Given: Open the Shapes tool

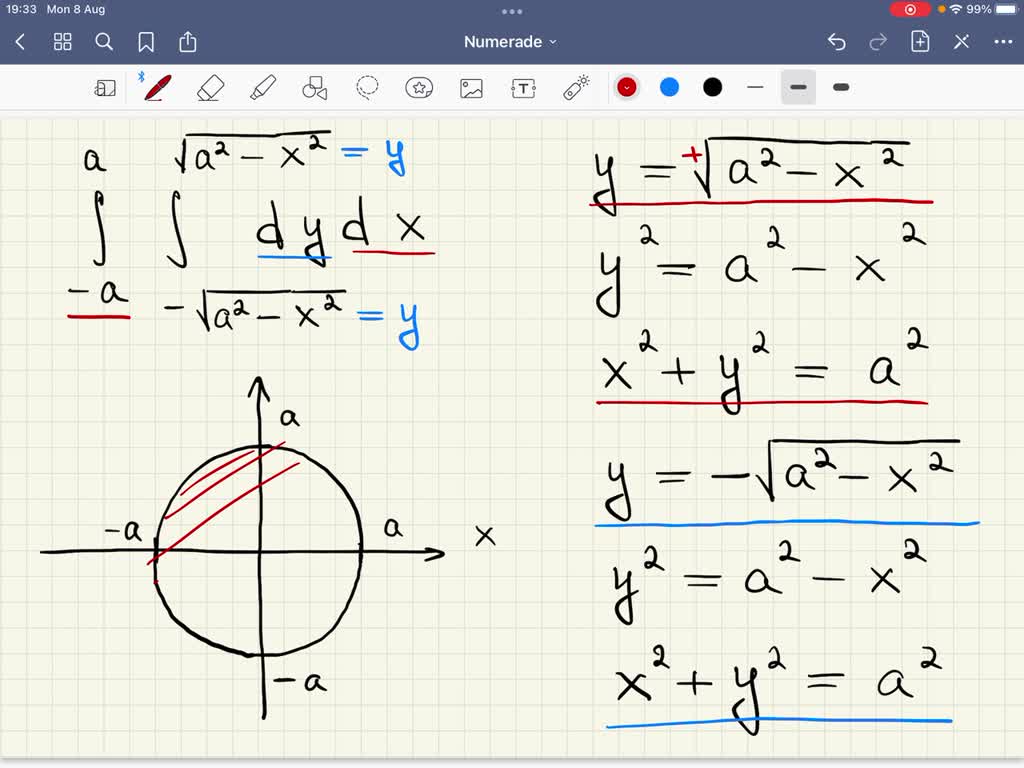Looking at the screenshot, I should (314, 87).
